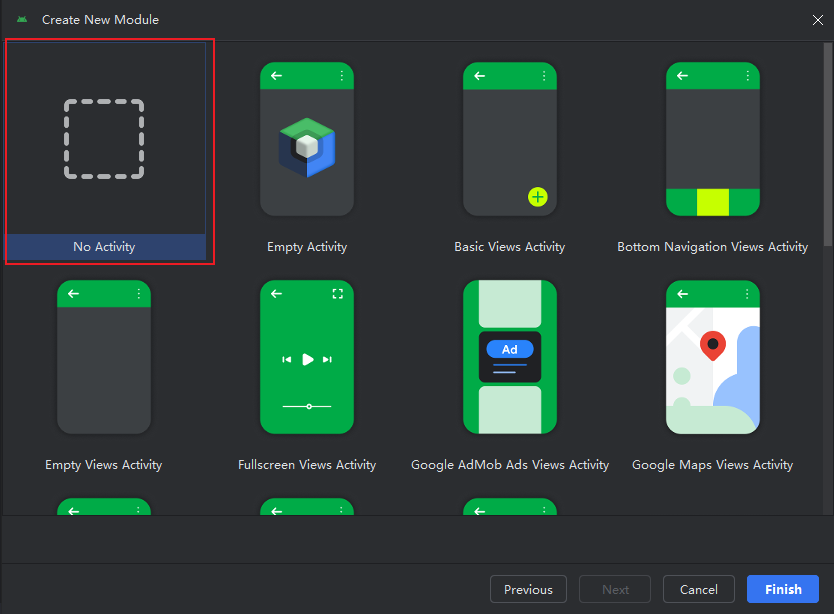
Task: Click the red map pin in Maps template
Action: [x=713, y=345]
